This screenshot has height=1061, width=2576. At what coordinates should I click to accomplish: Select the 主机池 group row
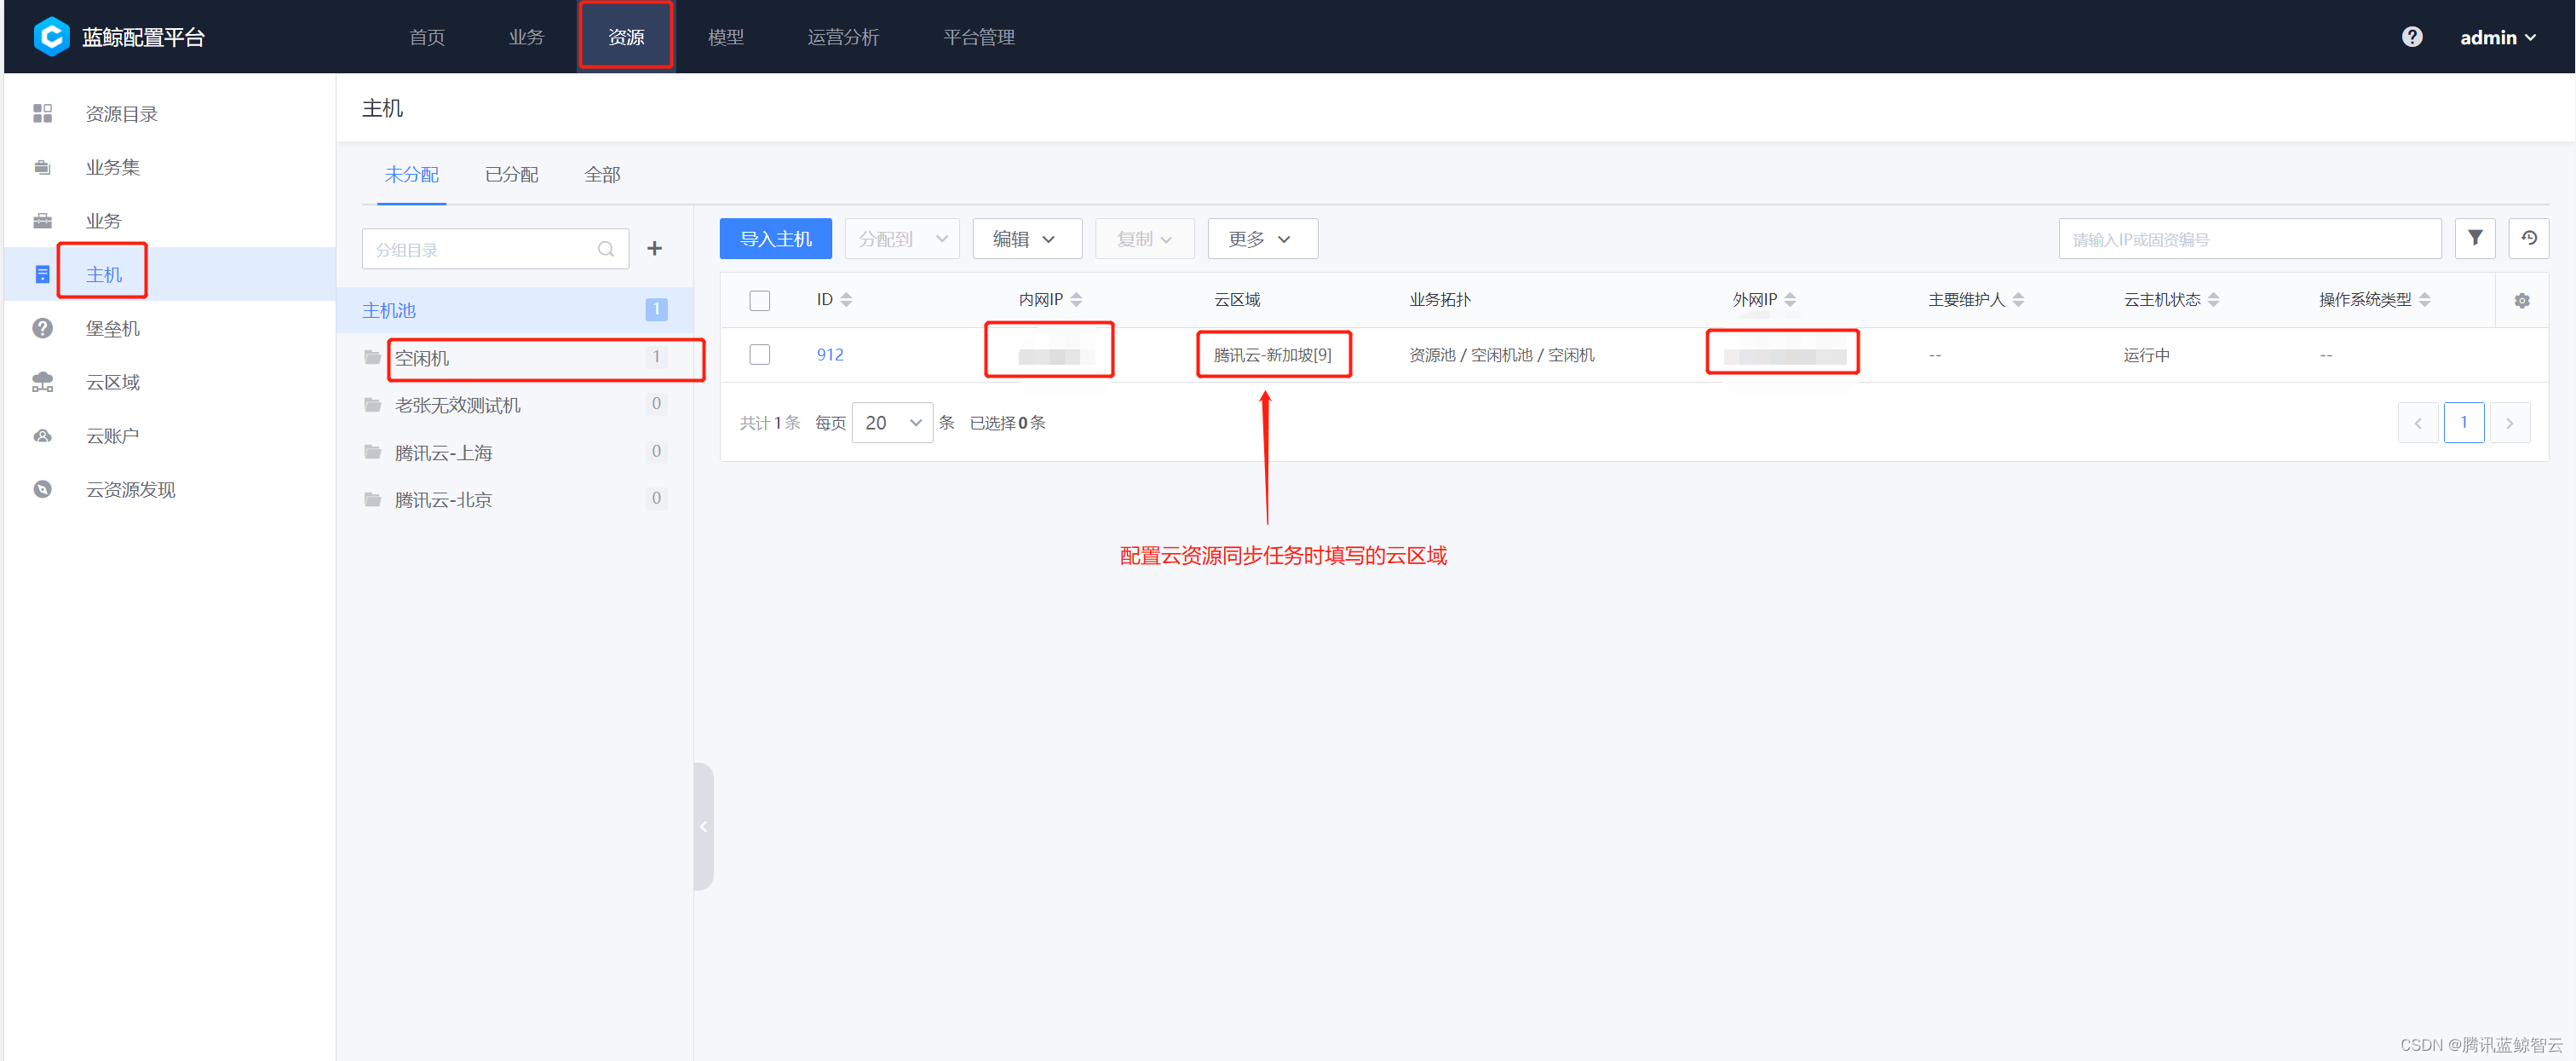[514, 310]
